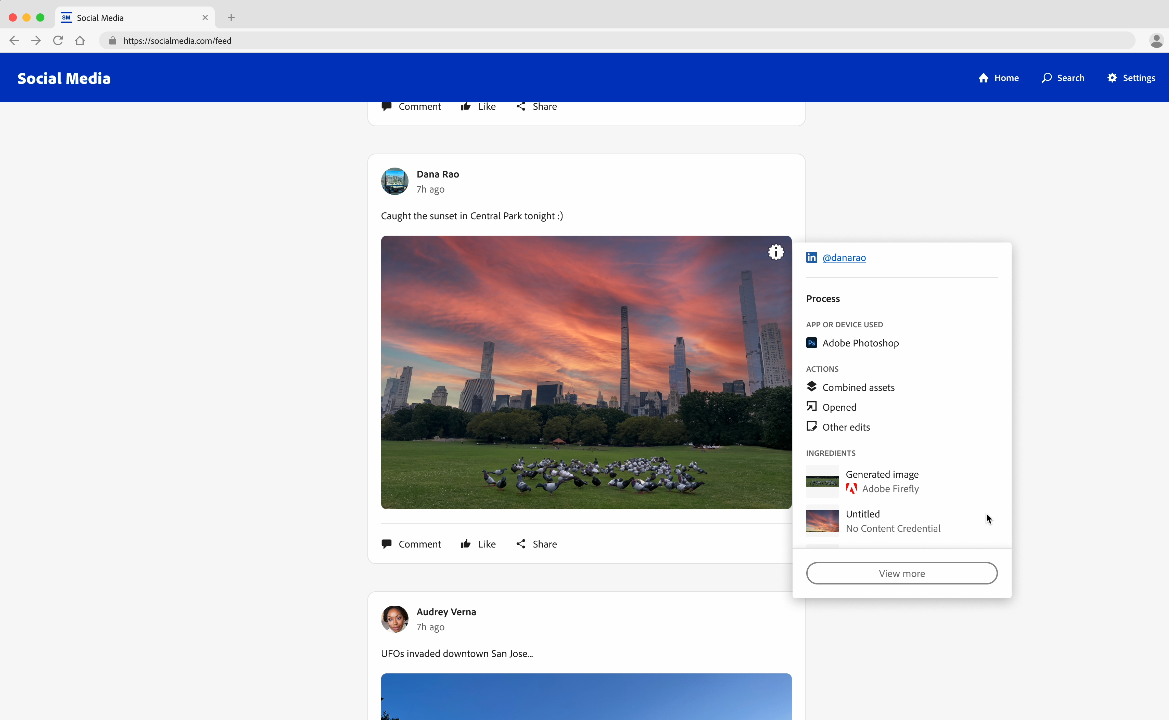Open a new browser tab with plus
This screenshot has height=720, width=1169.
pos(231,17)
